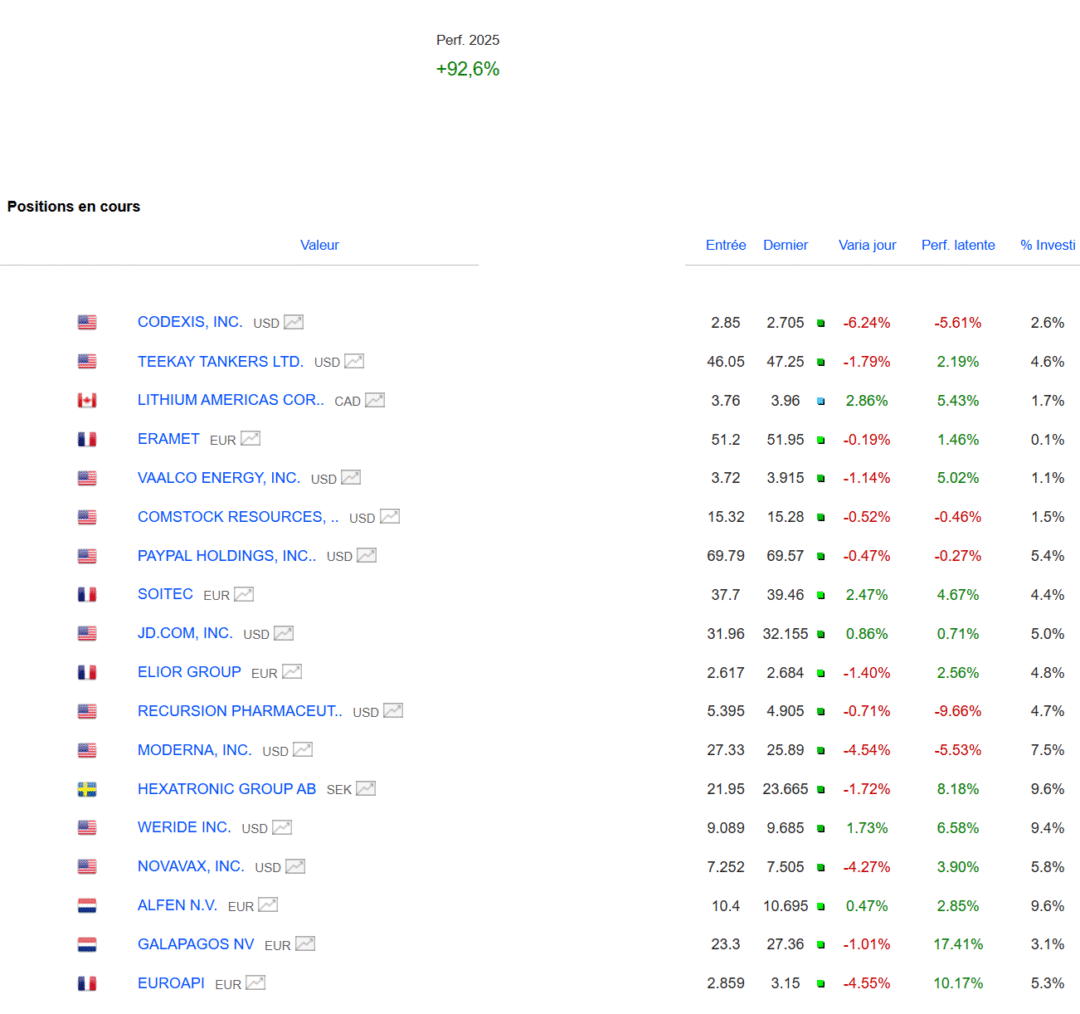This screenshot has height=1014, width=1080.
Task: Open the chart icon next to WERIDE INC.
Action: [282, 827]
